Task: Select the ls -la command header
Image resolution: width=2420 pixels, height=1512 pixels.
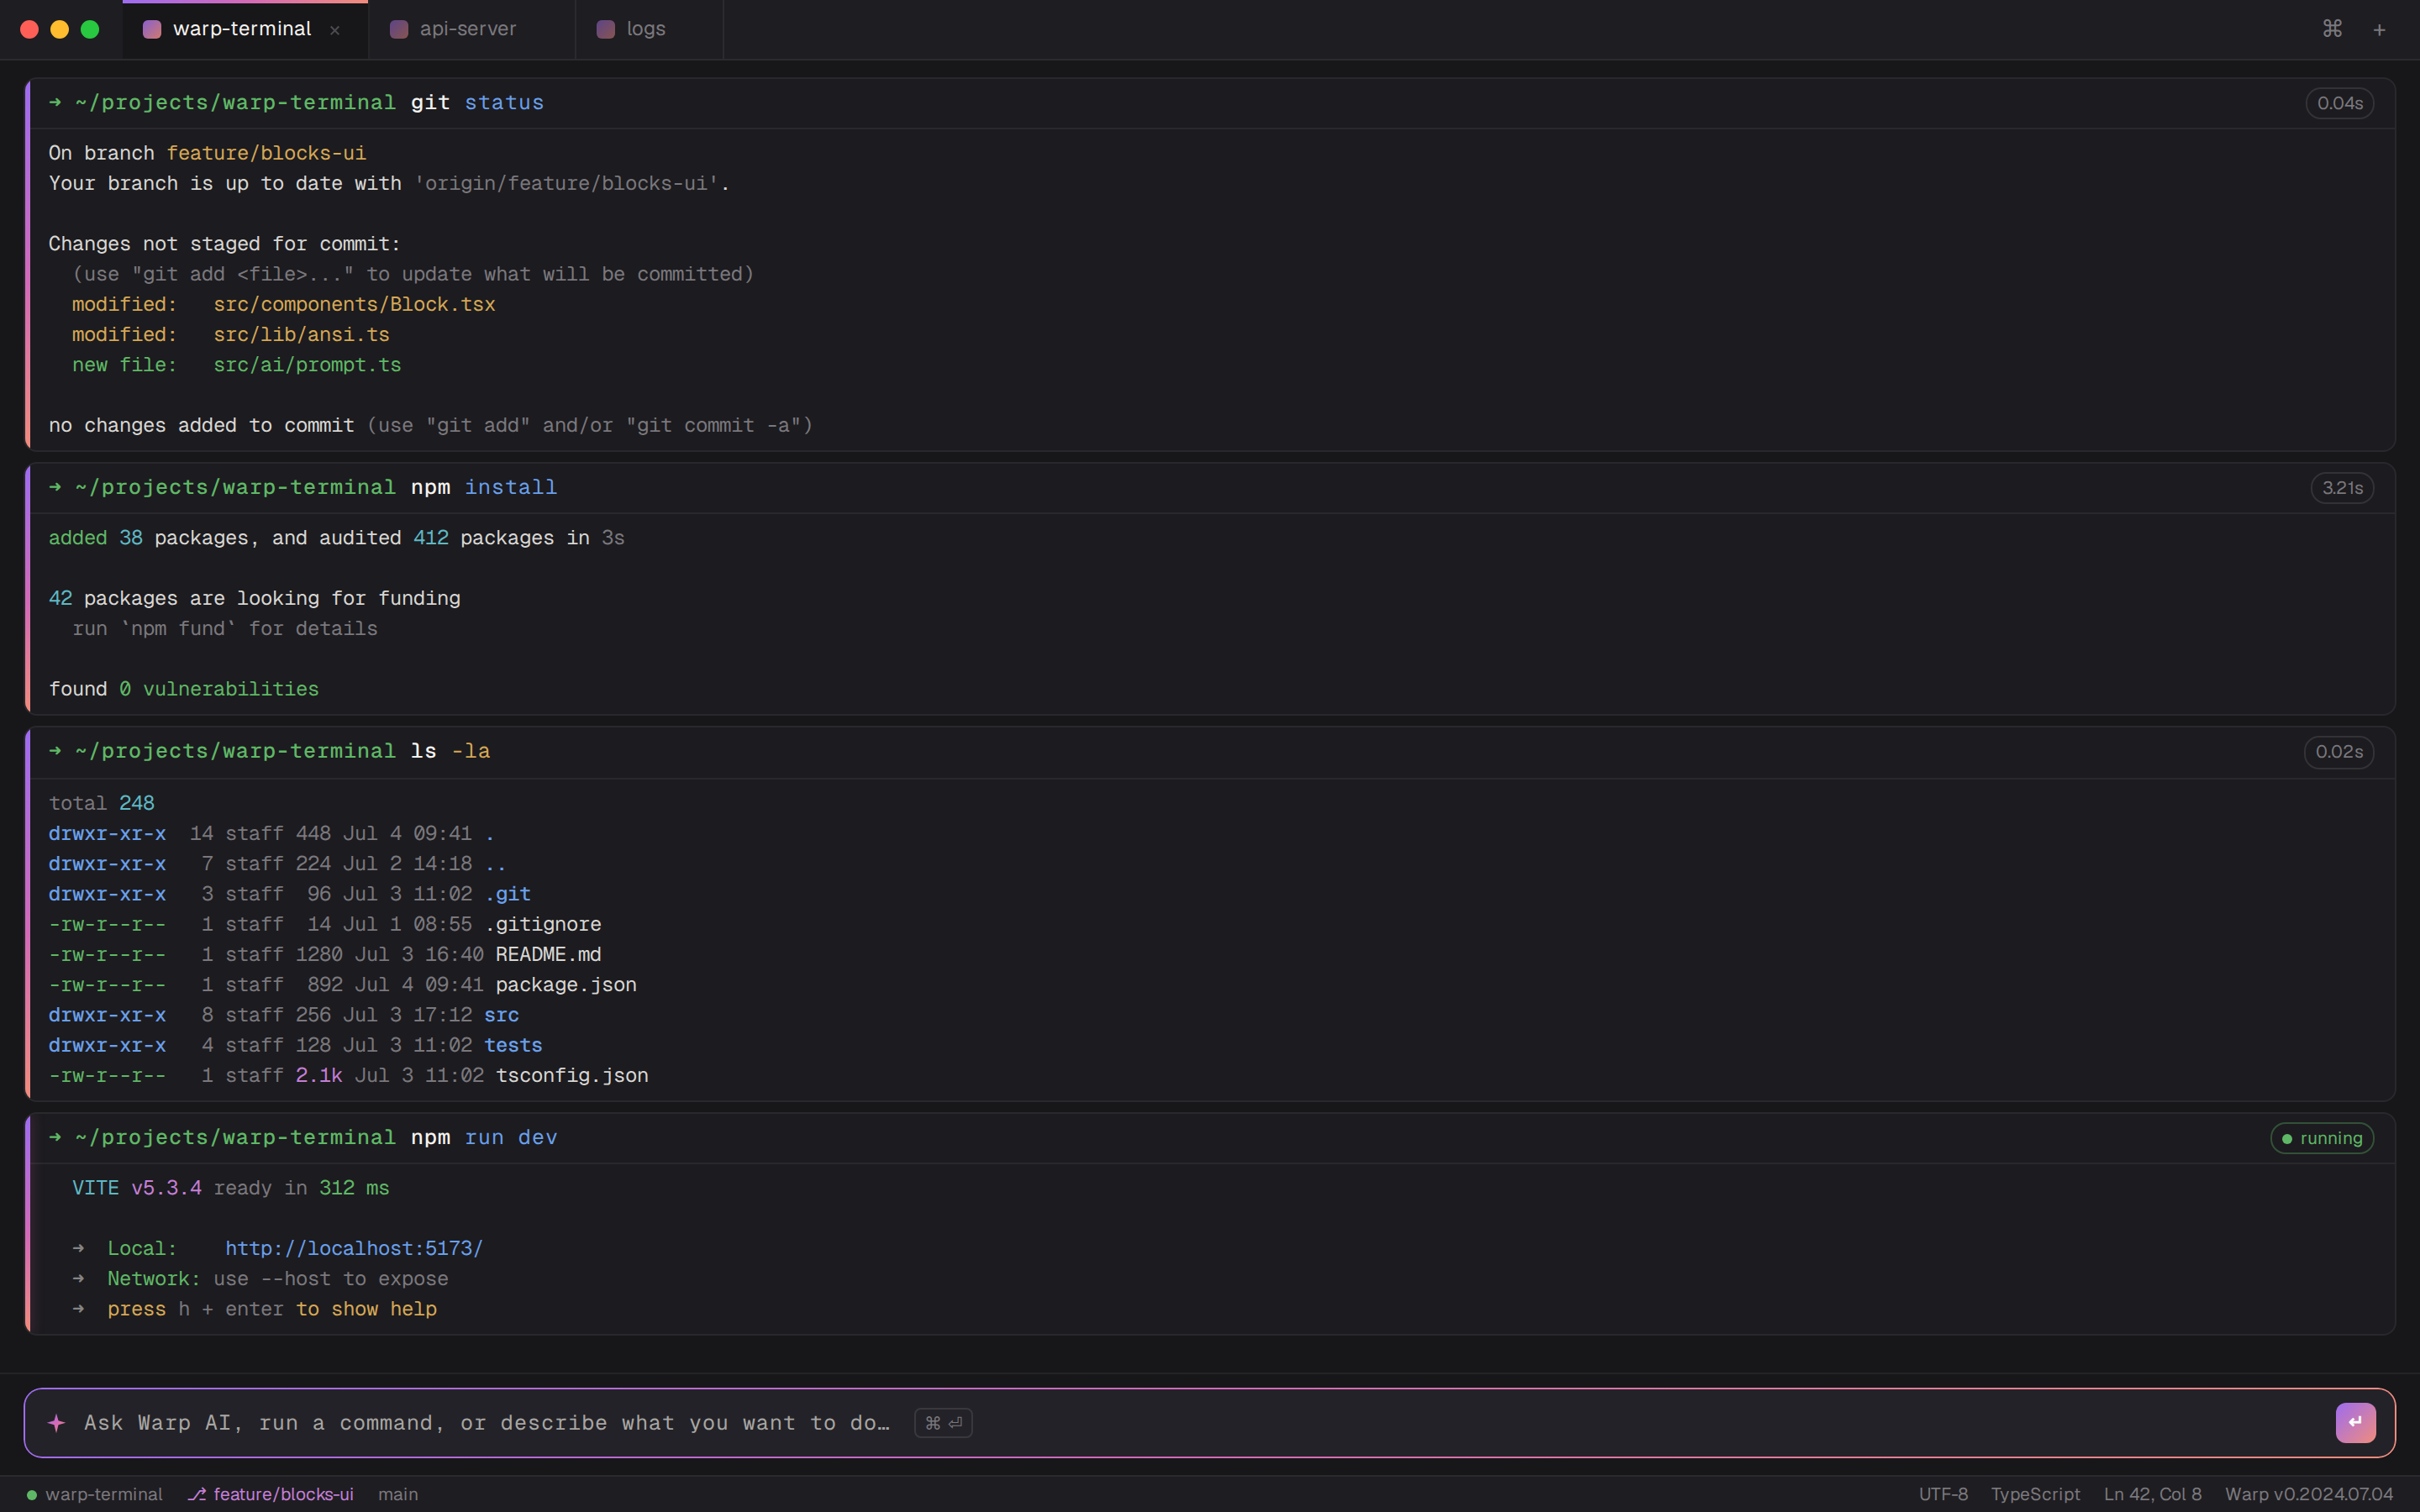Action: point(1212,752)
